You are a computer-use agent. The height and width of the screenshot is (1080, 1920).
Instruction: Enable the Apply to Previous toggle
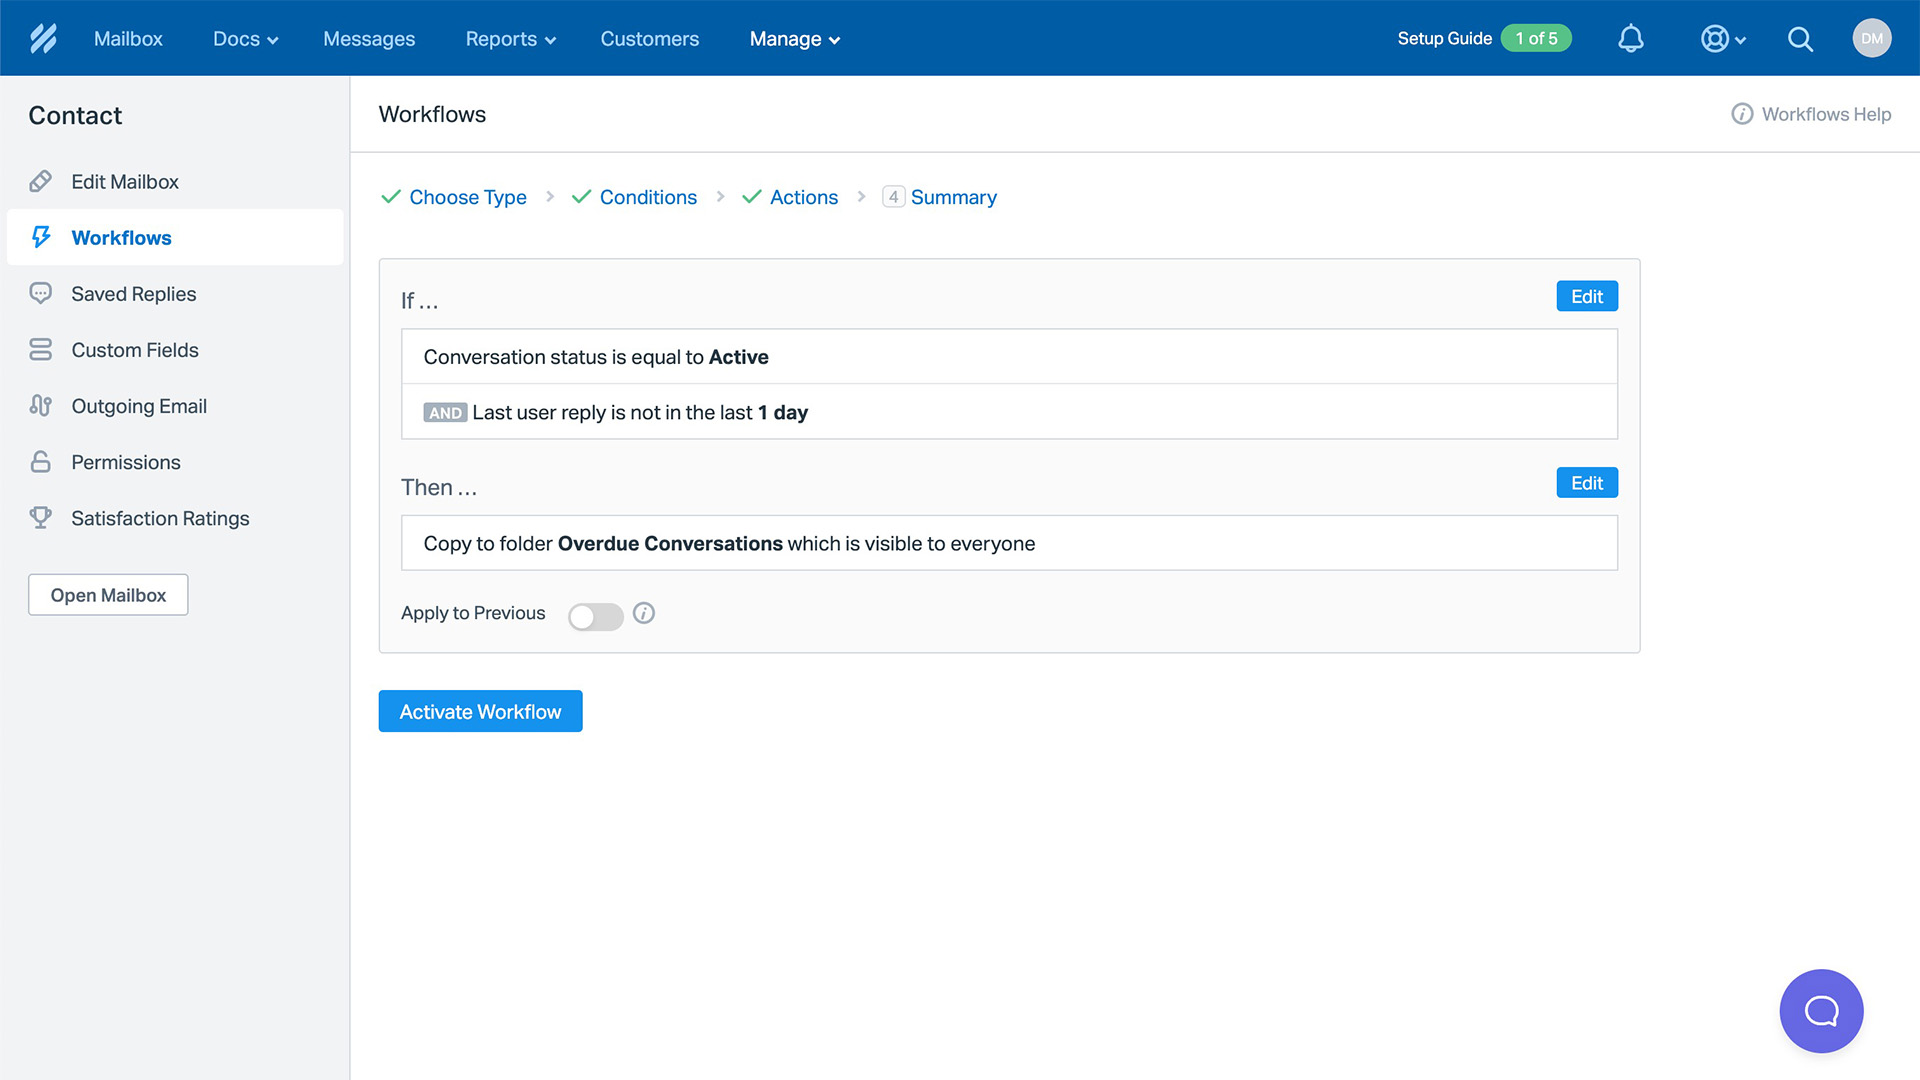click(x=596, y=613)
